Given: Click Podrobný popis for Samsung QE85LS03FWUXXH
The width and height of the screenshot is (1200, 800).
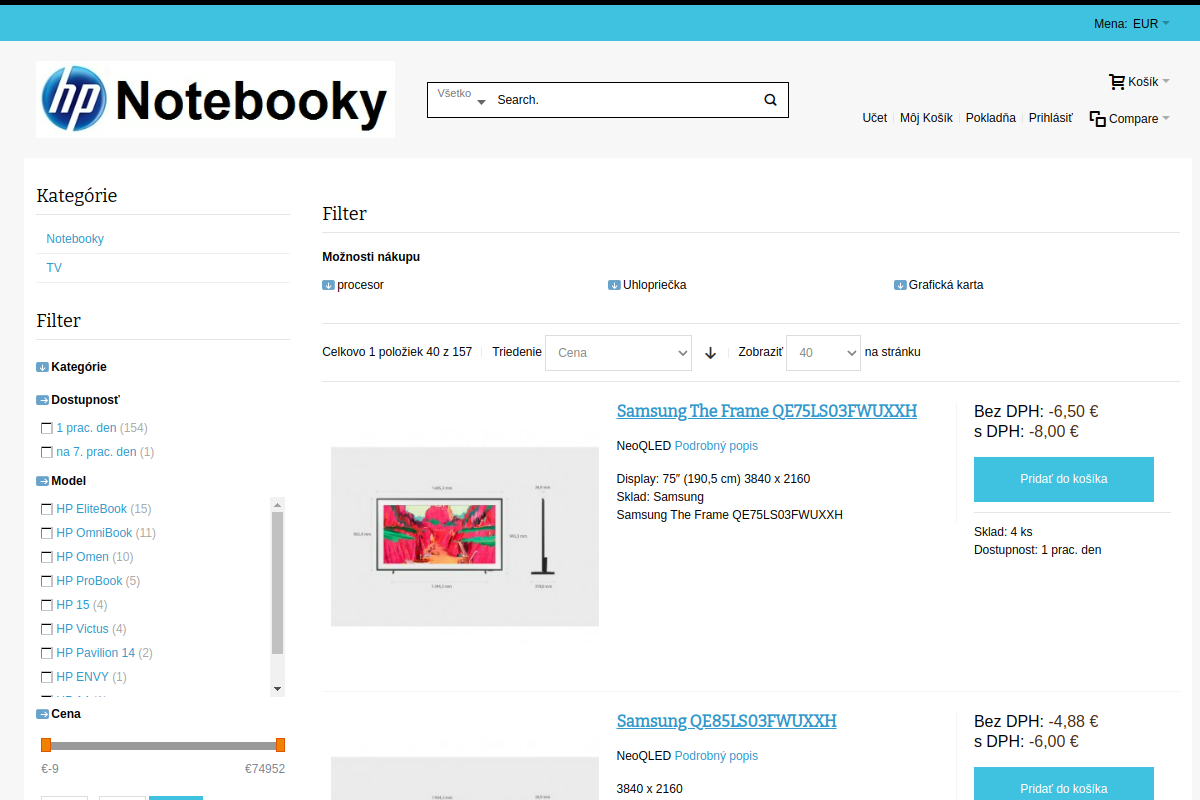Looking at the screenshot, I should point(716,756).
